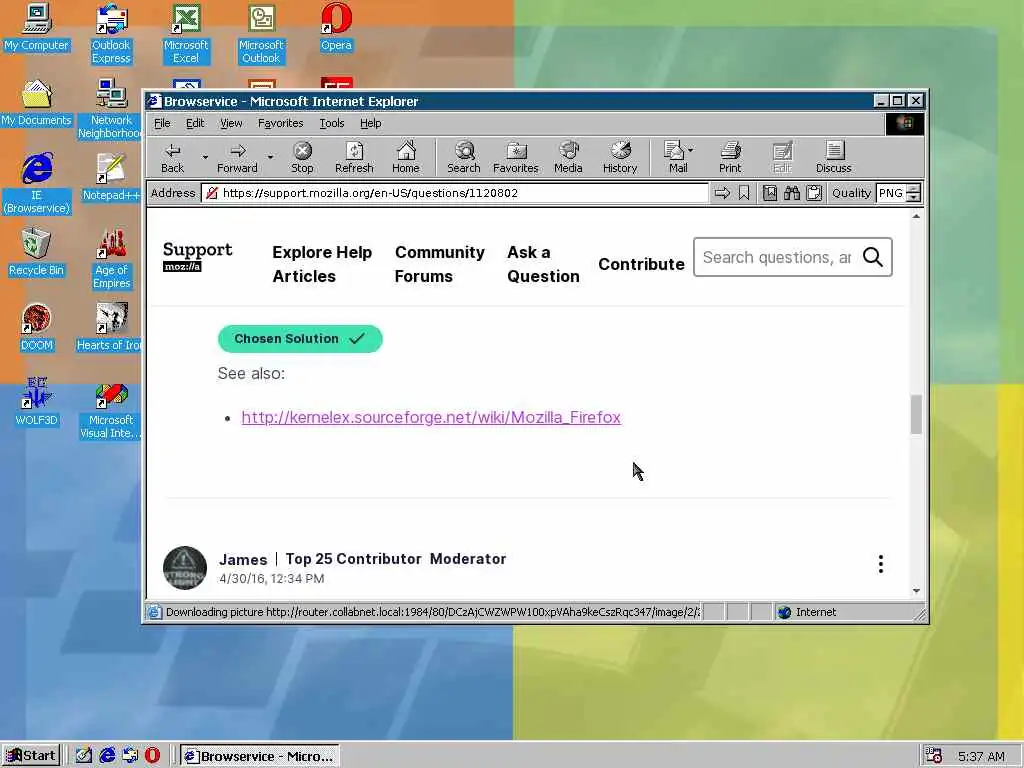
Task: Select the WOLF3D desktop icon
Action: point(37,402)
